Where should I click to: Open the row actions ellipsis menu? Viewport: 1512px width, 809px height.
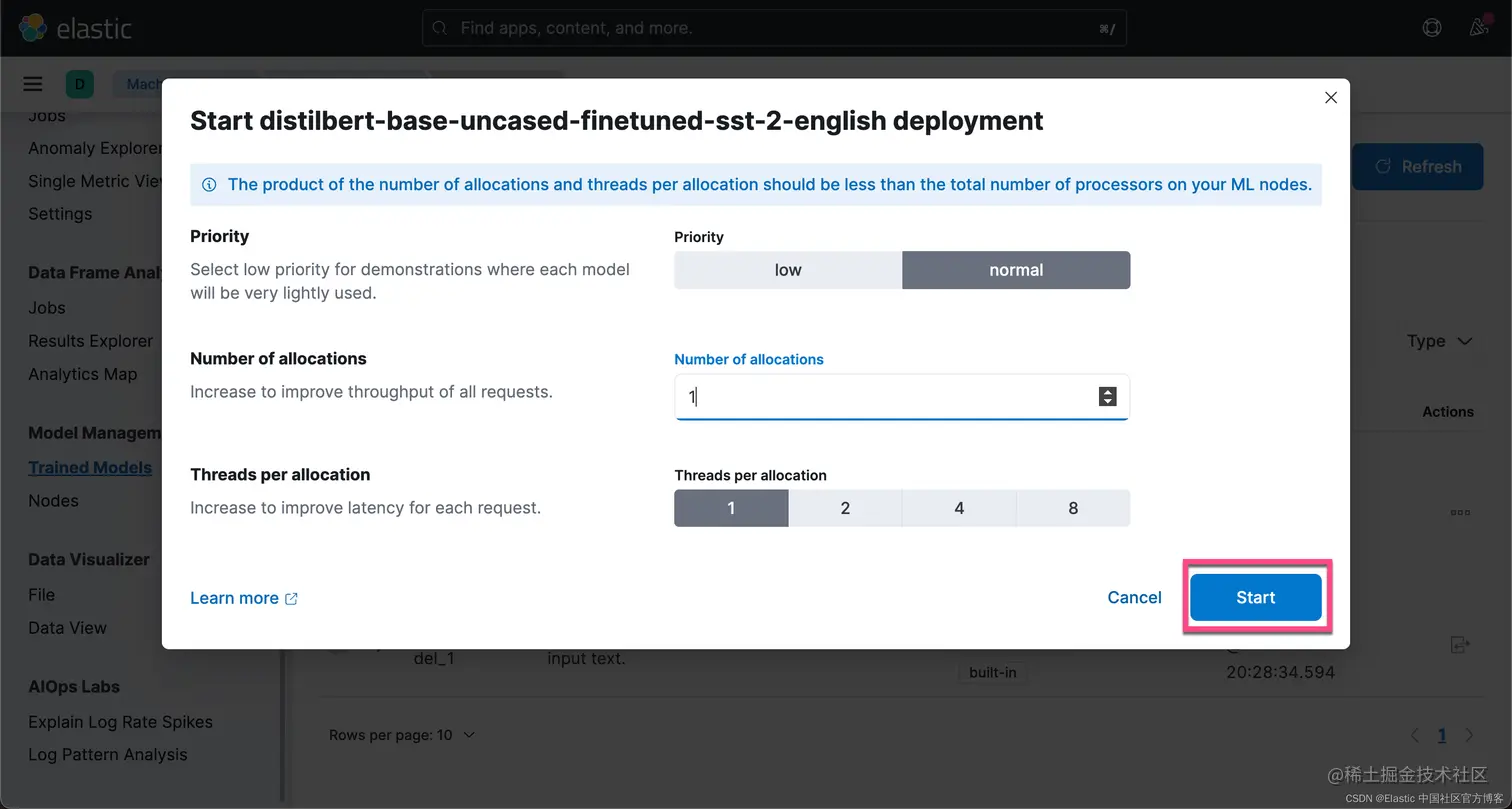coord(1460,512)
